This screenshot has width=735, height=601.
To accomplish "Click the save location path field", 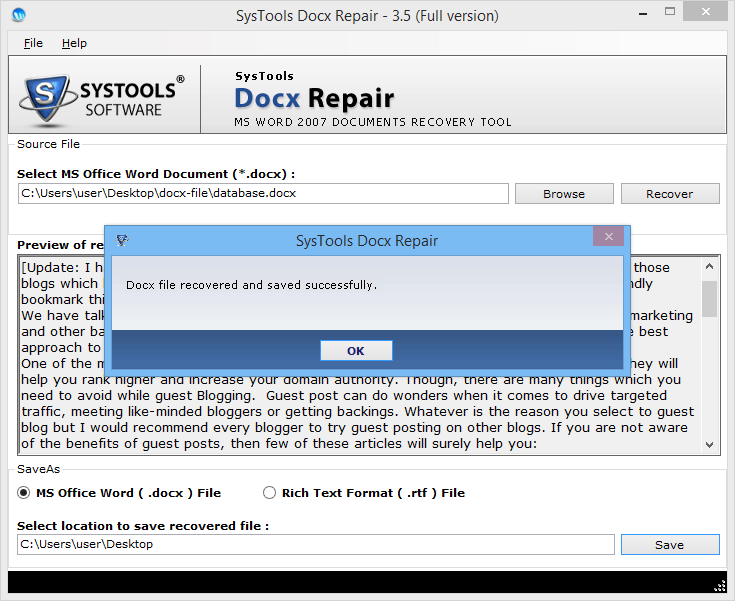I will (315, 544).
